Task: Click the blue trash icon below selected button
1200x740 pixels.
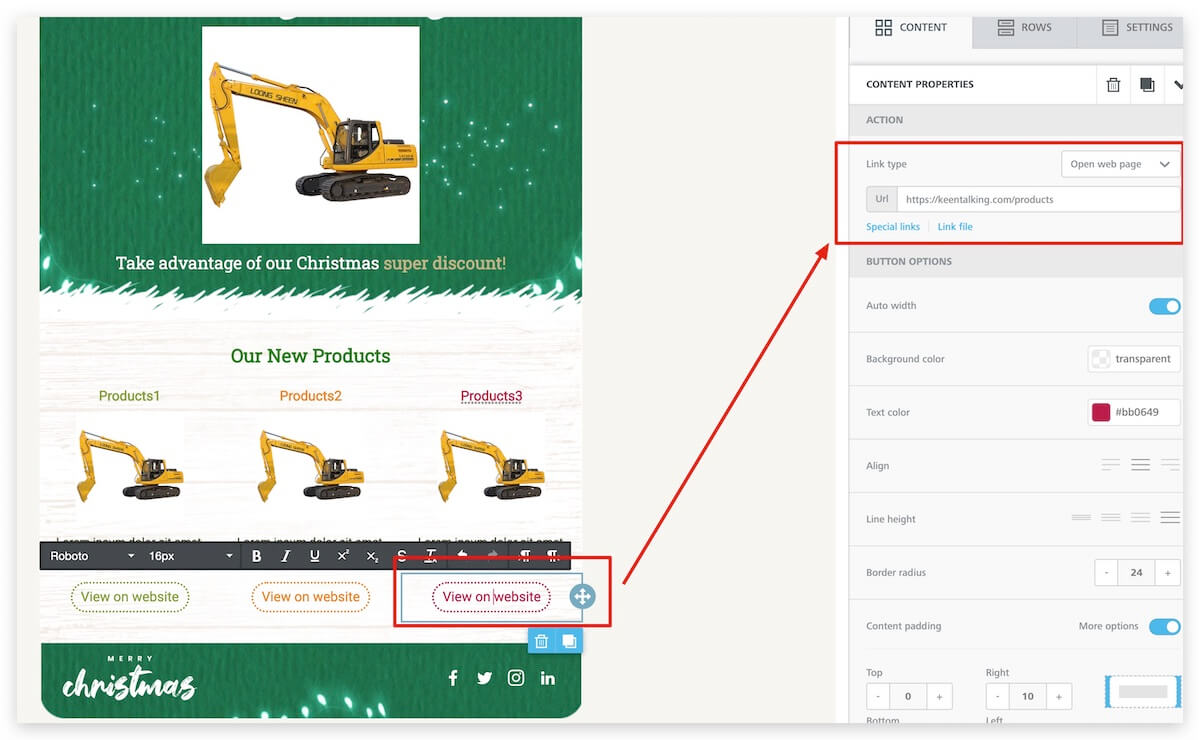Action: coord(541,641)
